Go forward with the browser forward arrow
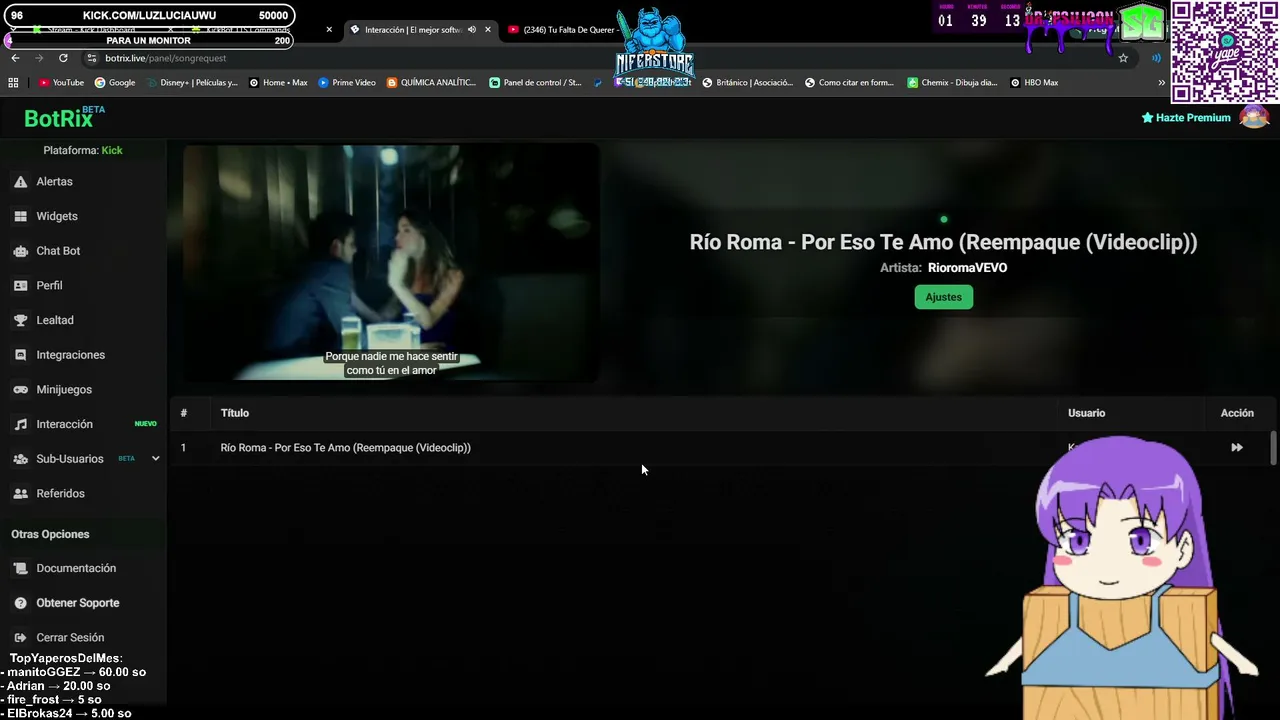This screenshot has width=1280, height=720. point(39,58)
